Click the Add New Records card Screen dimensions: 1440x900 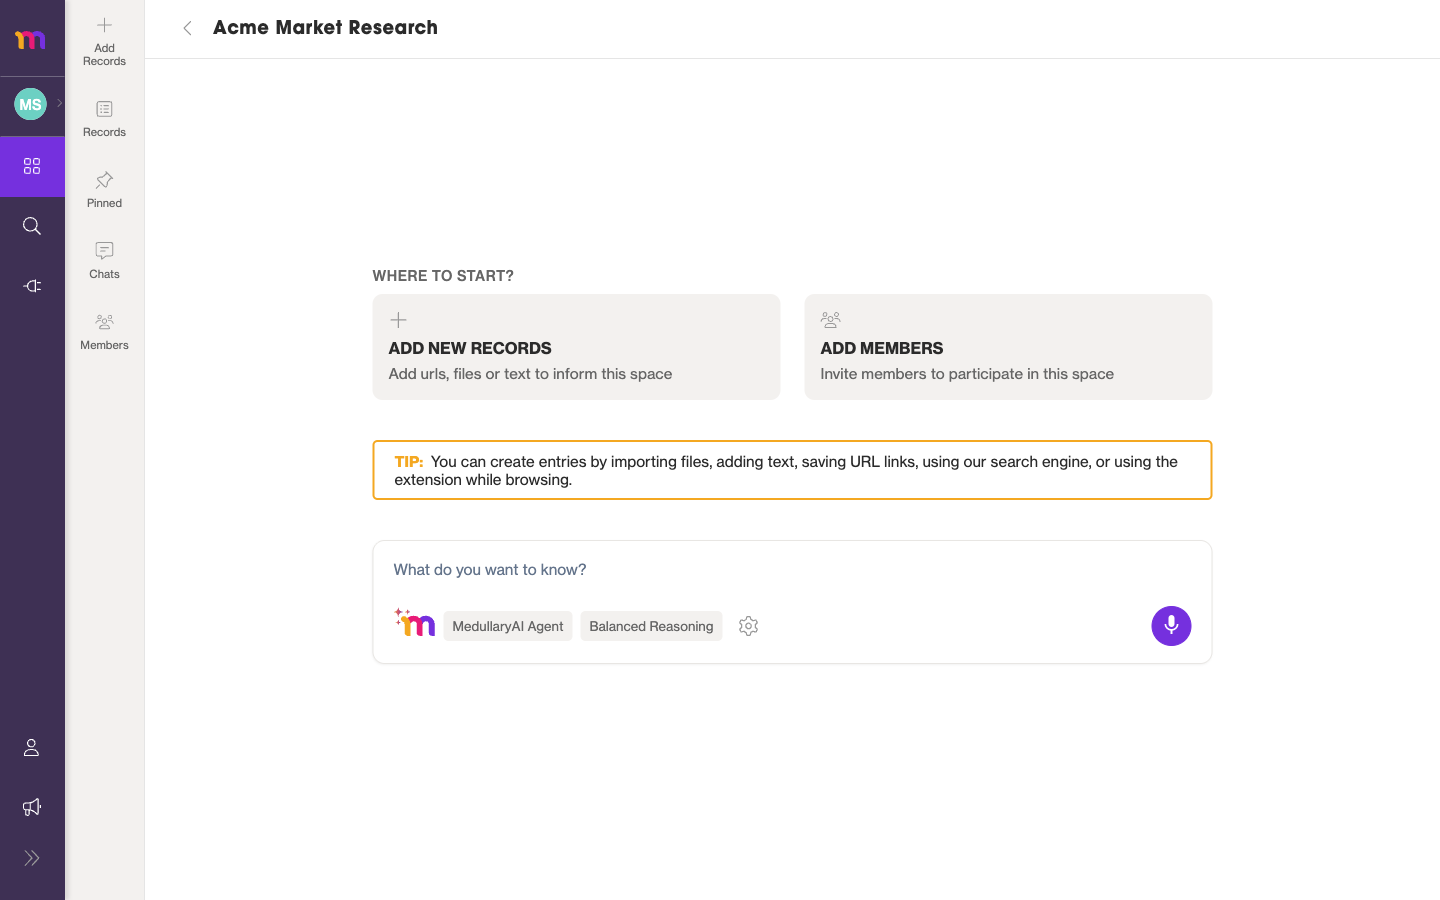click(x=576, y=347)
